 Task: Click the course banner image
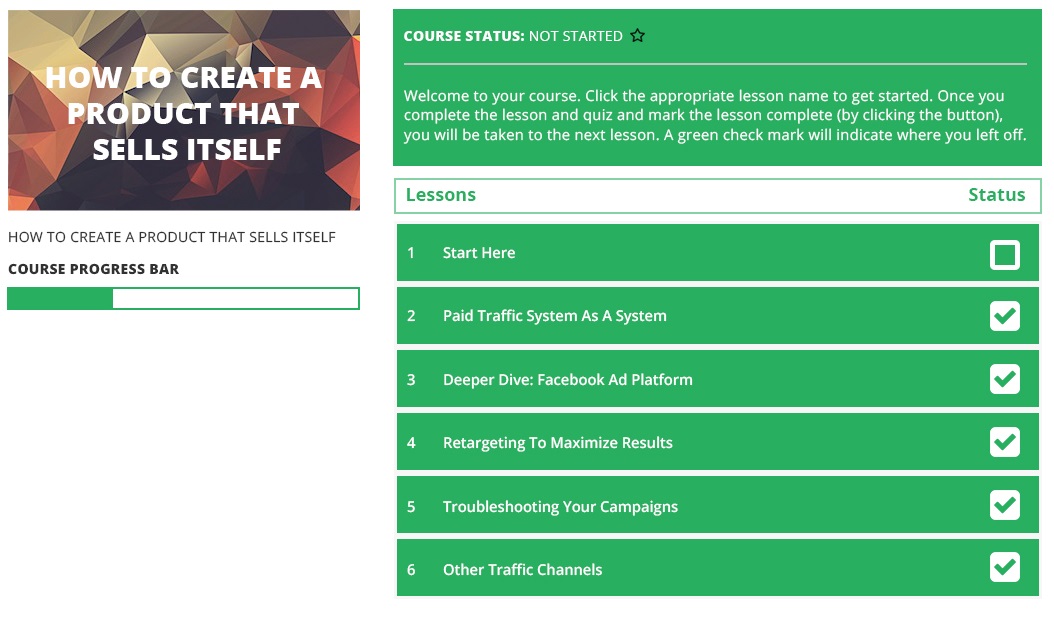click(184, 110)
